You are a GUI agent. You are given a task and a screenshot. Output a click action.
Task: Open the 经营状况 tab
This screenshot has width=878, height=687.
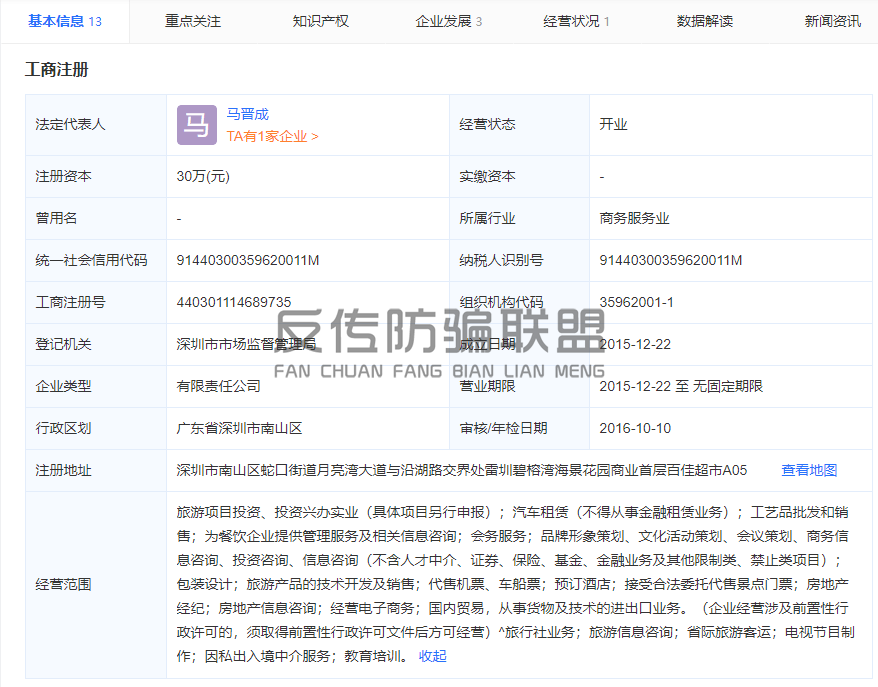[577, 21]
